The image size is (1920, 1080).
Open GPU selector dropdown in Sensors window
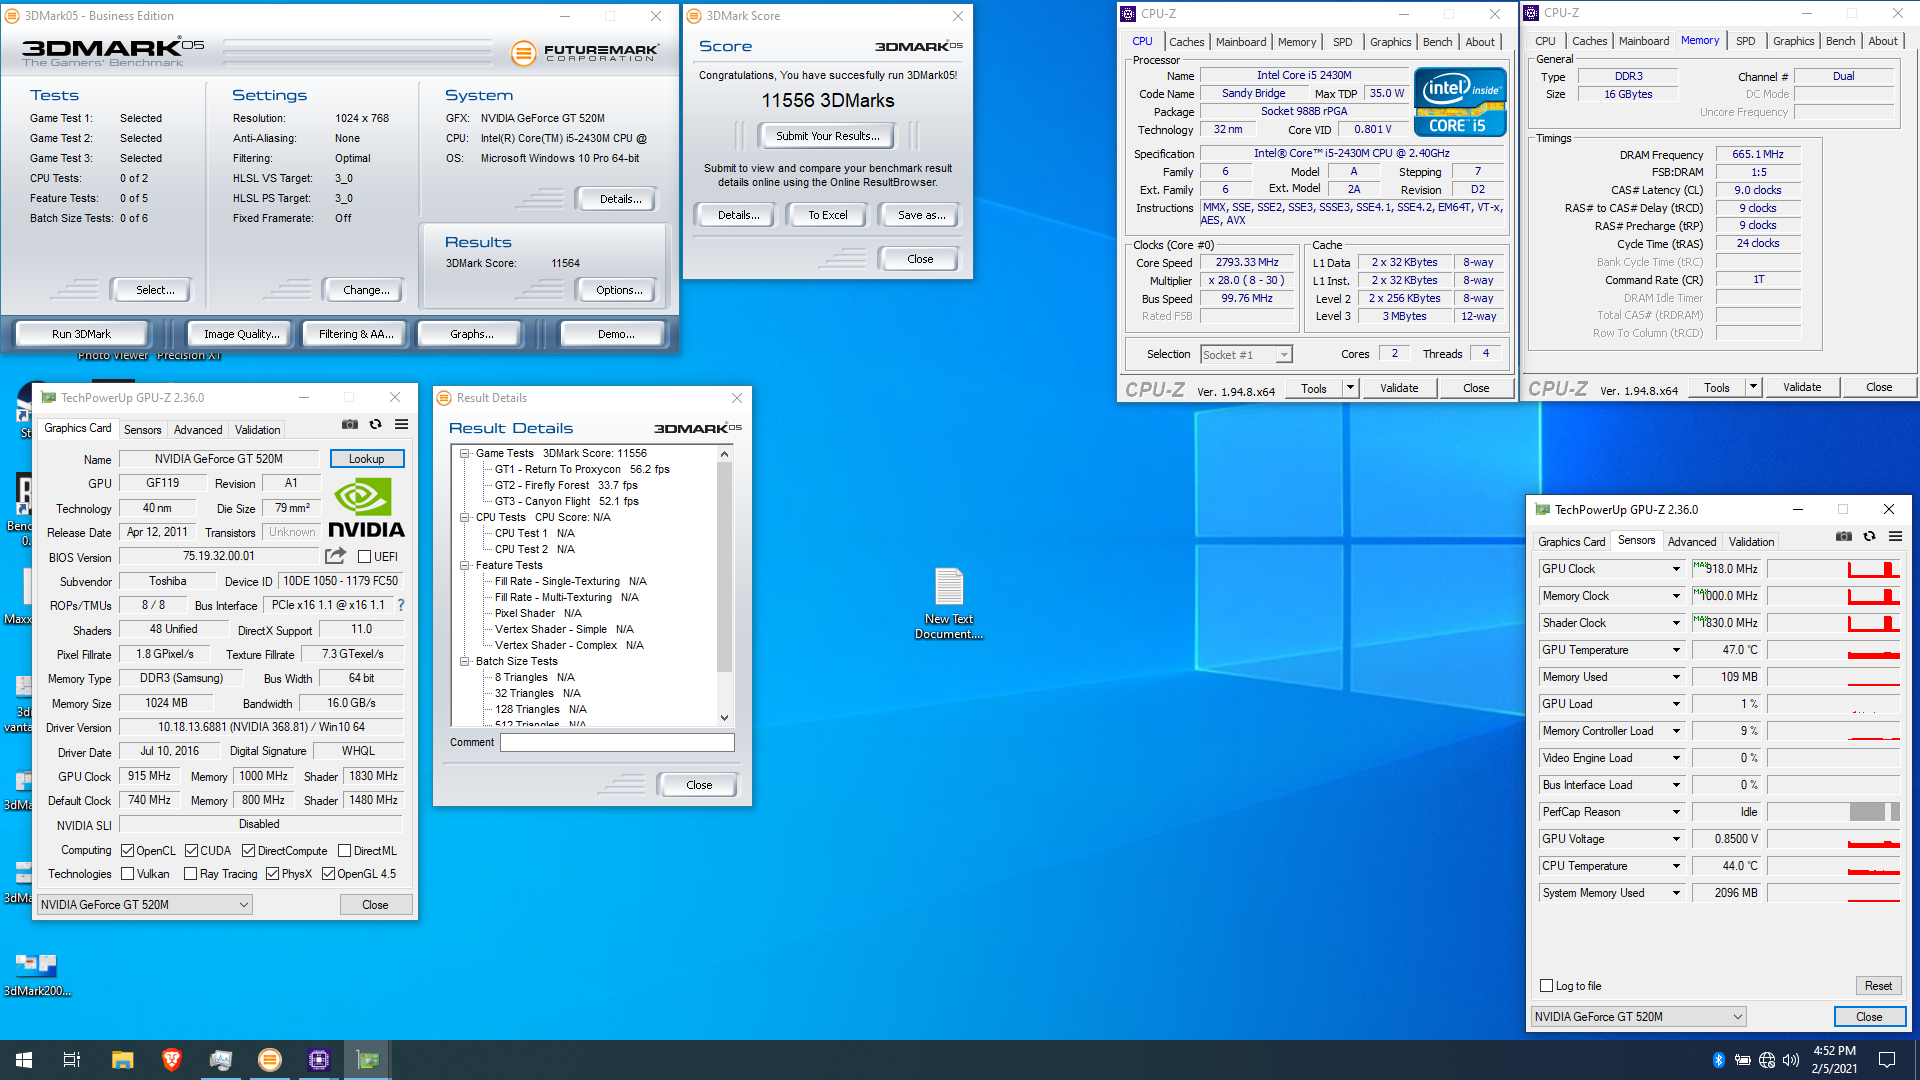[x=1638, y=1017]
